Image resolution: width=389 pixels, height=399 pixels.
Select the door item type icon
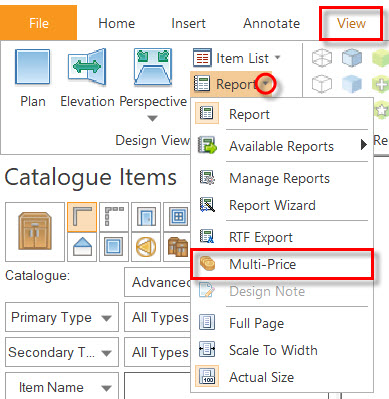click(146, 217)
